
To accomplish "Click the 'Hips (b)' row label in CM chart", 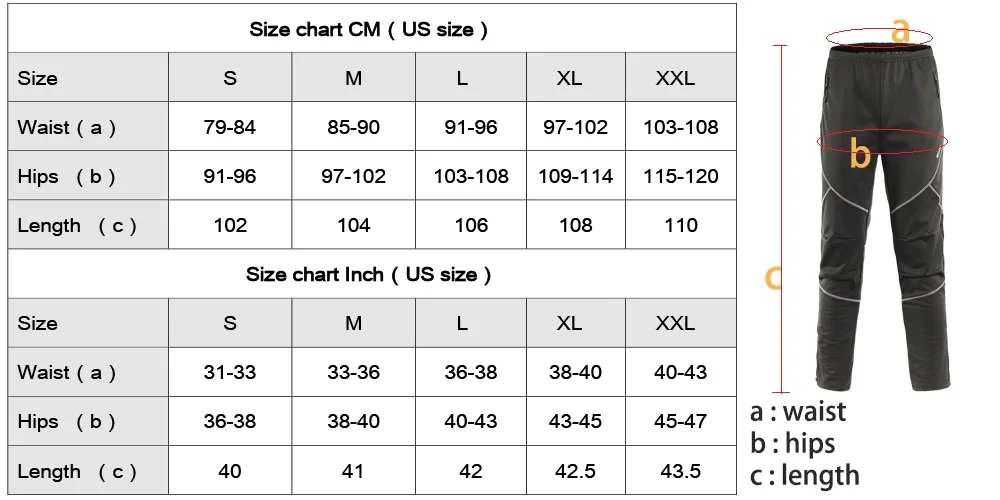I will tap(66, 177).
